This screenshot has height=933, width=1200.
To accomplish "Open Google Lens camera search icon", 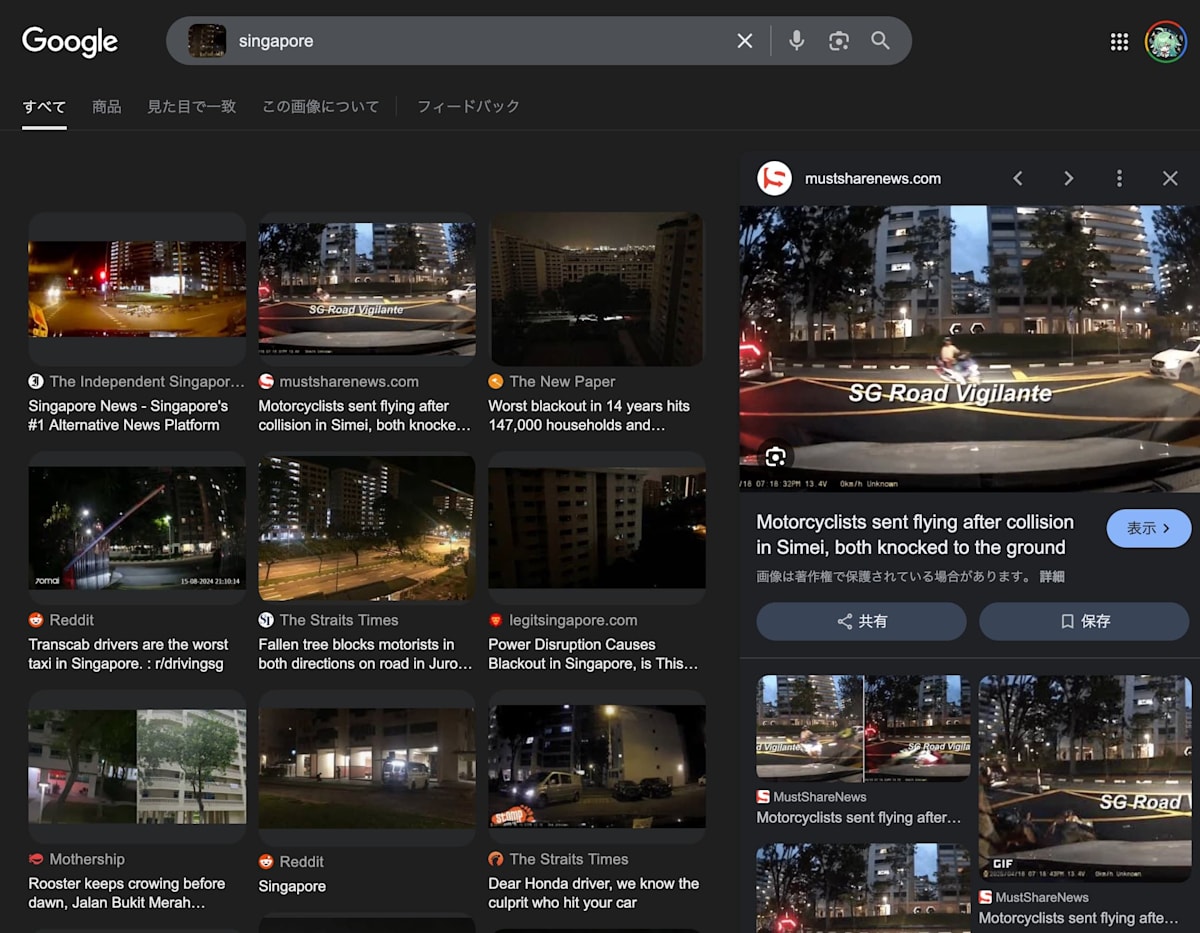I will click(x=839, y=41).
